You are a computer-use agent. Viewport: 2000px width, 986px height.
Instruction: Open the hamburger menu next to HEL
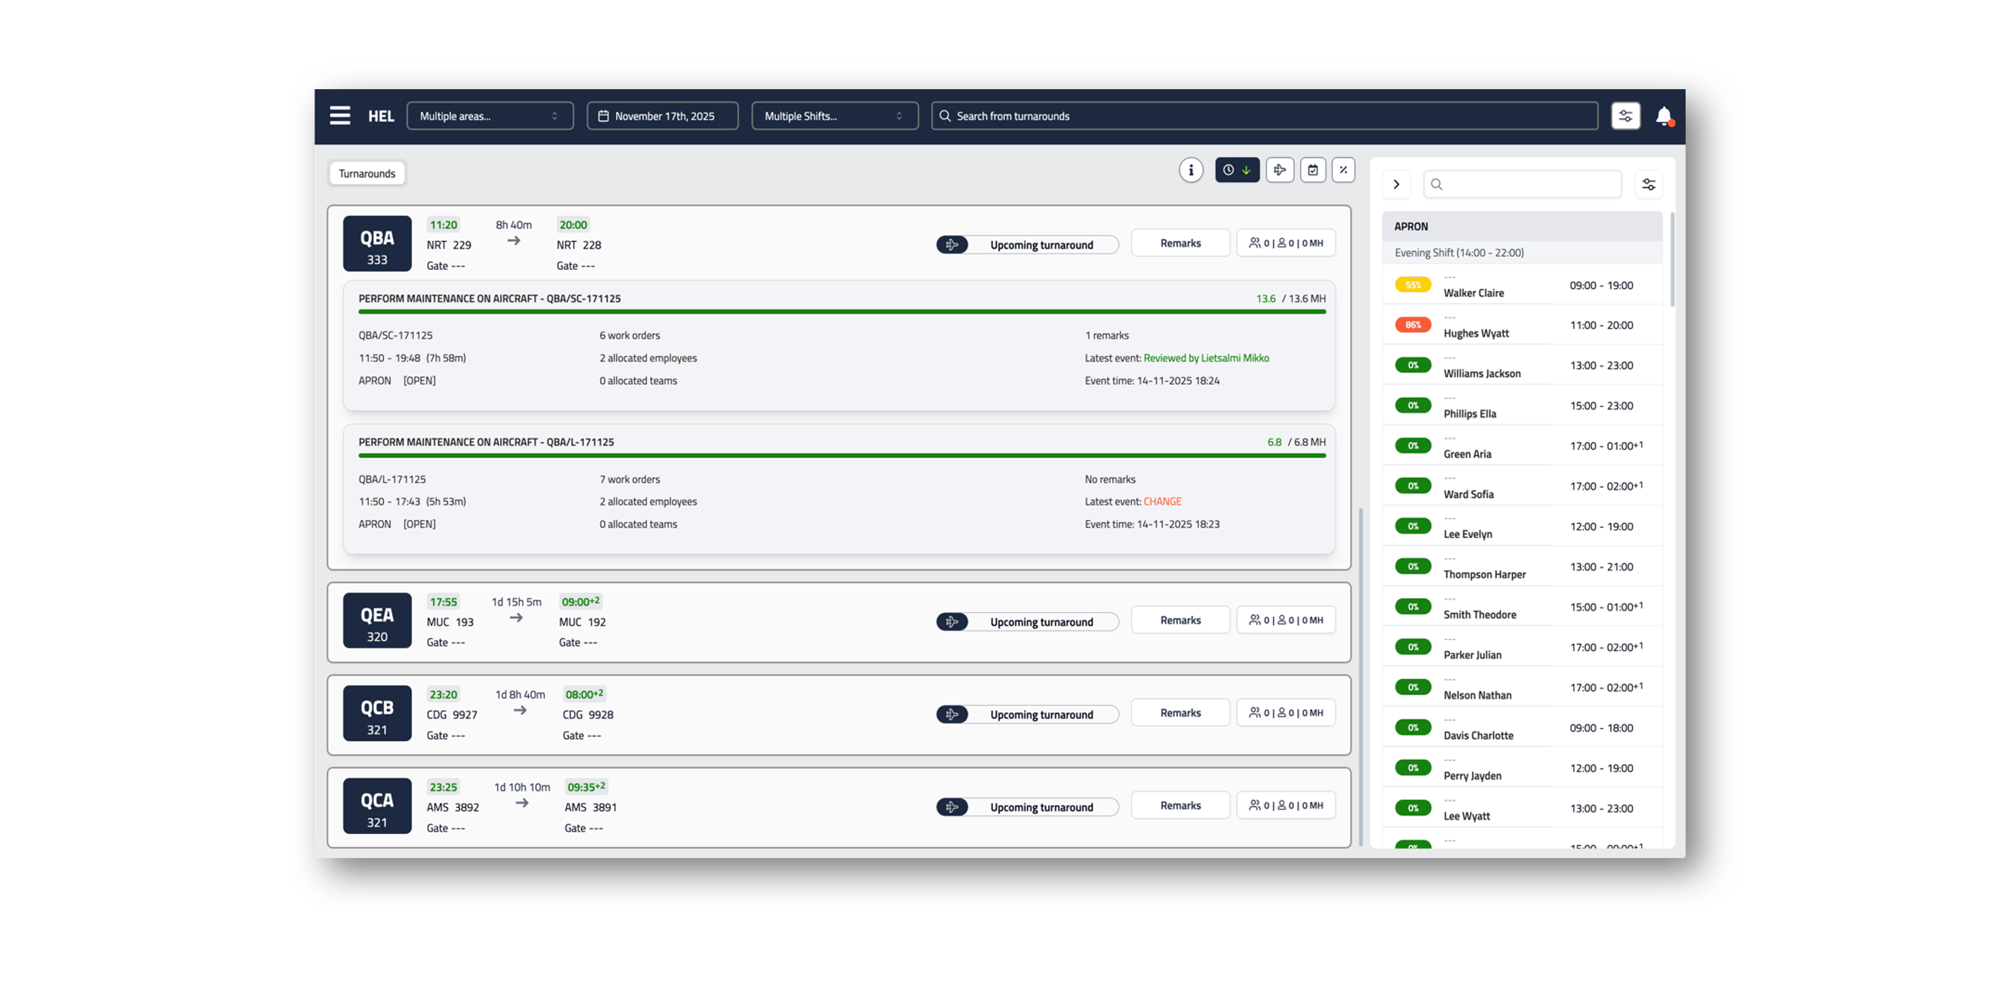click(x=340, y=116)
